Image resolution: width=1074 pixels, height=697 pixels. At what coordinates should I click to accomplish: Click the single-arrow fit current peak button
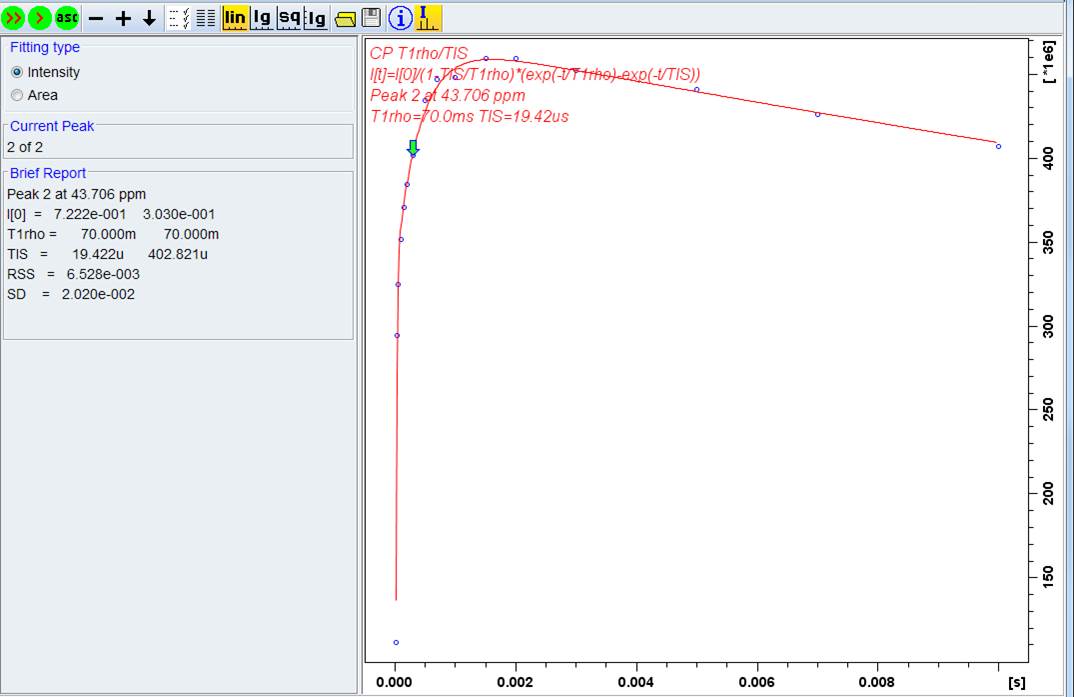click(x=40, y=18)
